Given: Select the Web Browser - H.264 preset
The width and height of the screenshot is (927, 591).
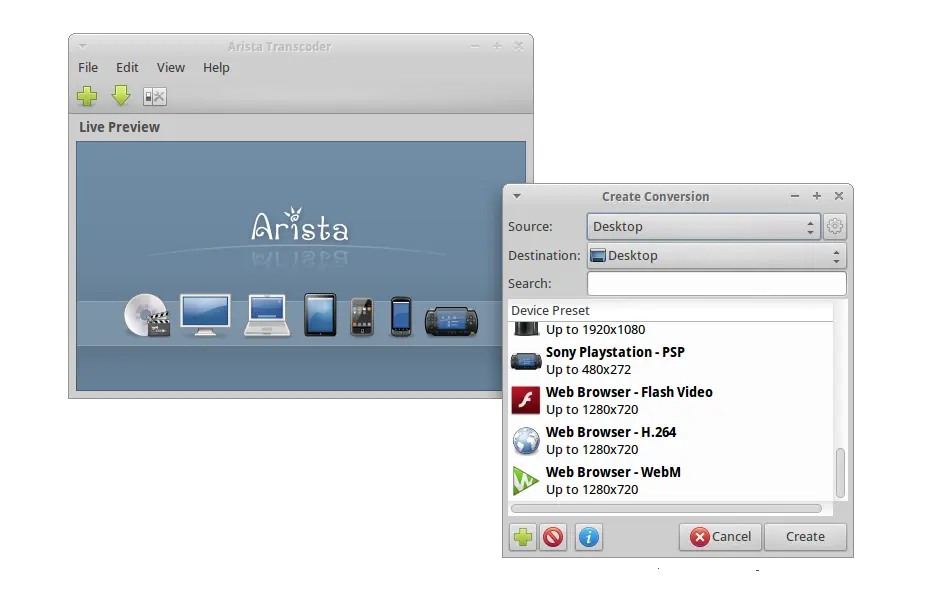Looking at the screenshot, I should [671, 441].
